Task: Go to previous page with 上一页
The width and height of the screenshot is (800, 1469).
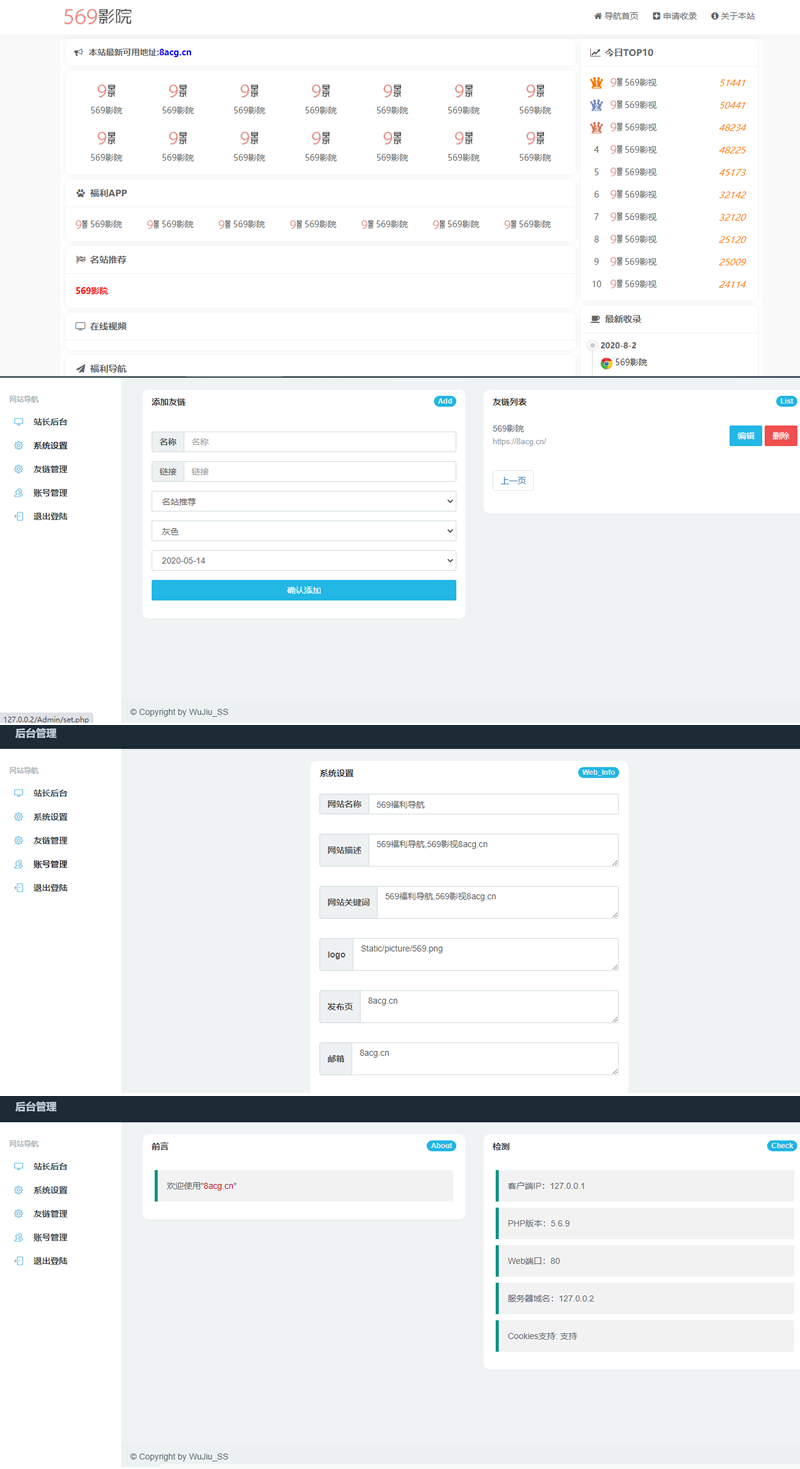Action: [x=513, y=481]
